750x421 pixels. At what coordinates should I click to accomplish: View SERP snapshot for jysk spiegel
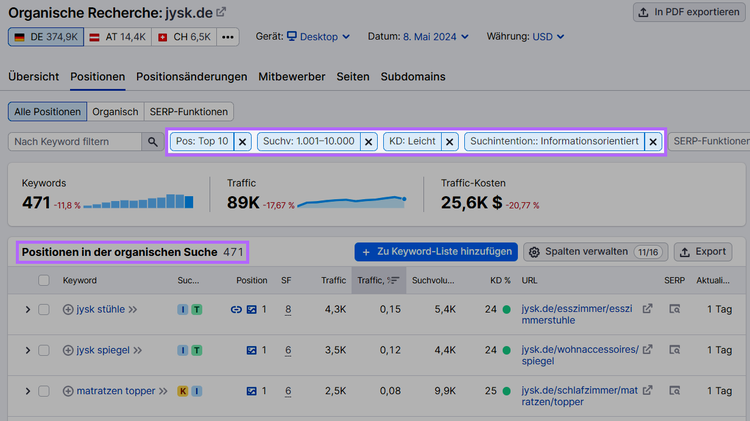pyautogui.click(x=674, y=350)
